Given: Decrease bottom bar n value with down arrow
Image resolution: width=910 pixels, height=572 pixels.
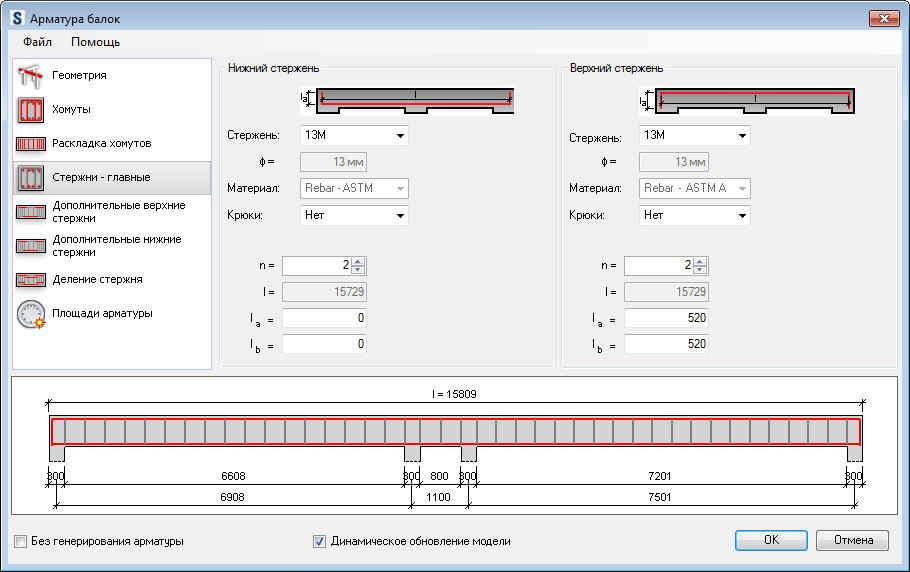Looking at the screenshot, I should (358, 270).
